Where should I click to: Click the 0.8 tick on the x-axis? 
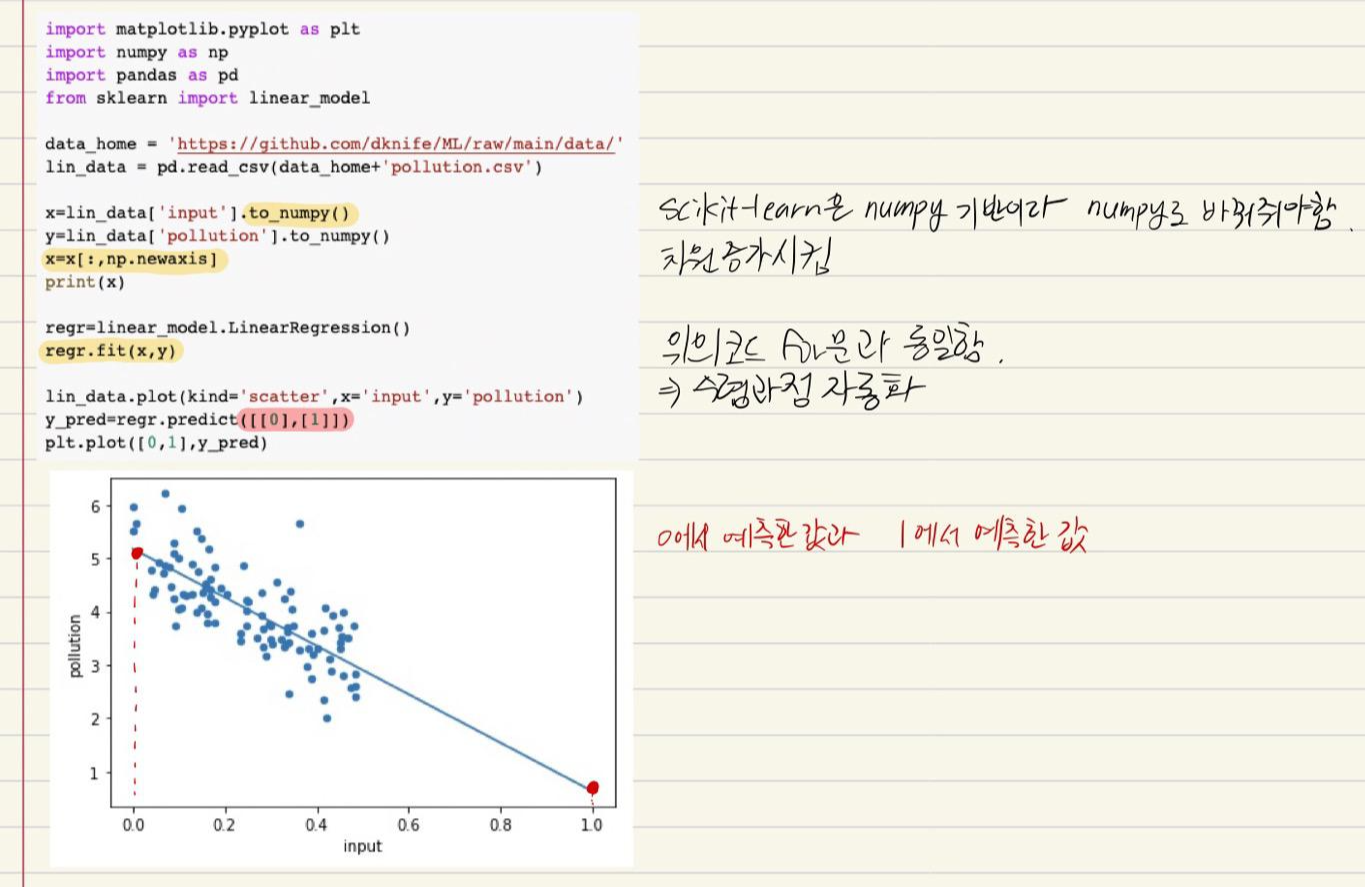pos(500,826)
